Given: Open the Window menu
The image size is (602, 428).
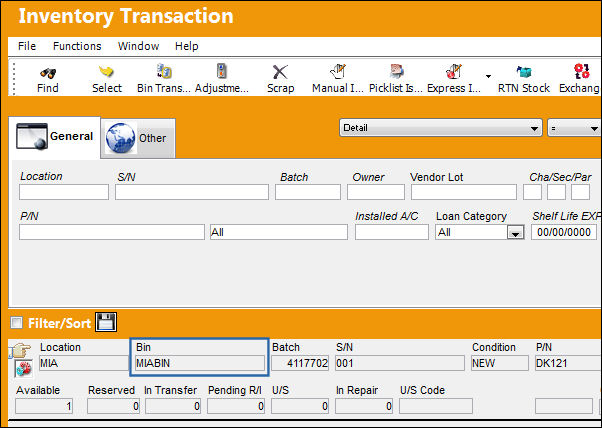Looking at the screenshot, I should [139, 46].
